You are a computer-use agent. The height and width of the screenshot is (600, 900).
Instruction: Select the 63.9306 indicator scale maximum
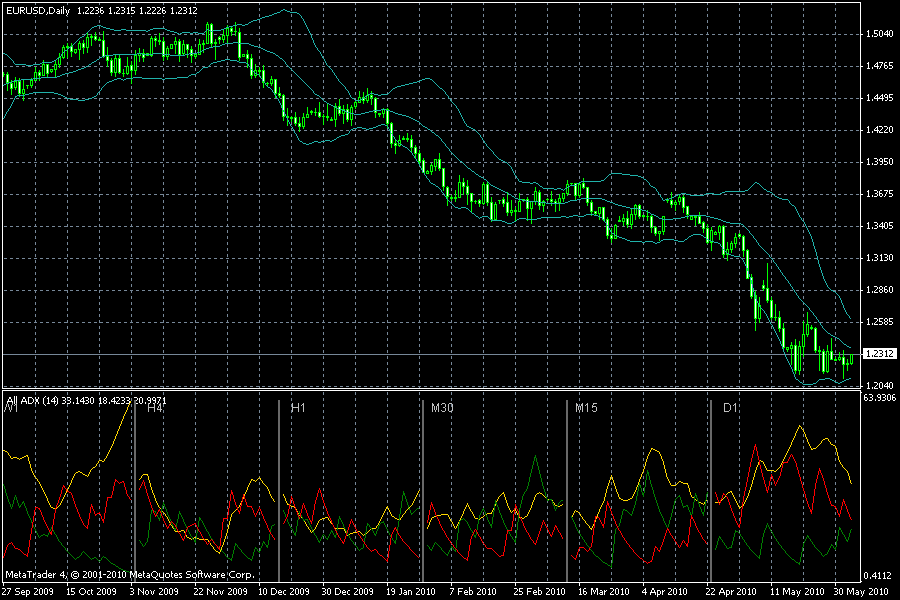[880, 397]
